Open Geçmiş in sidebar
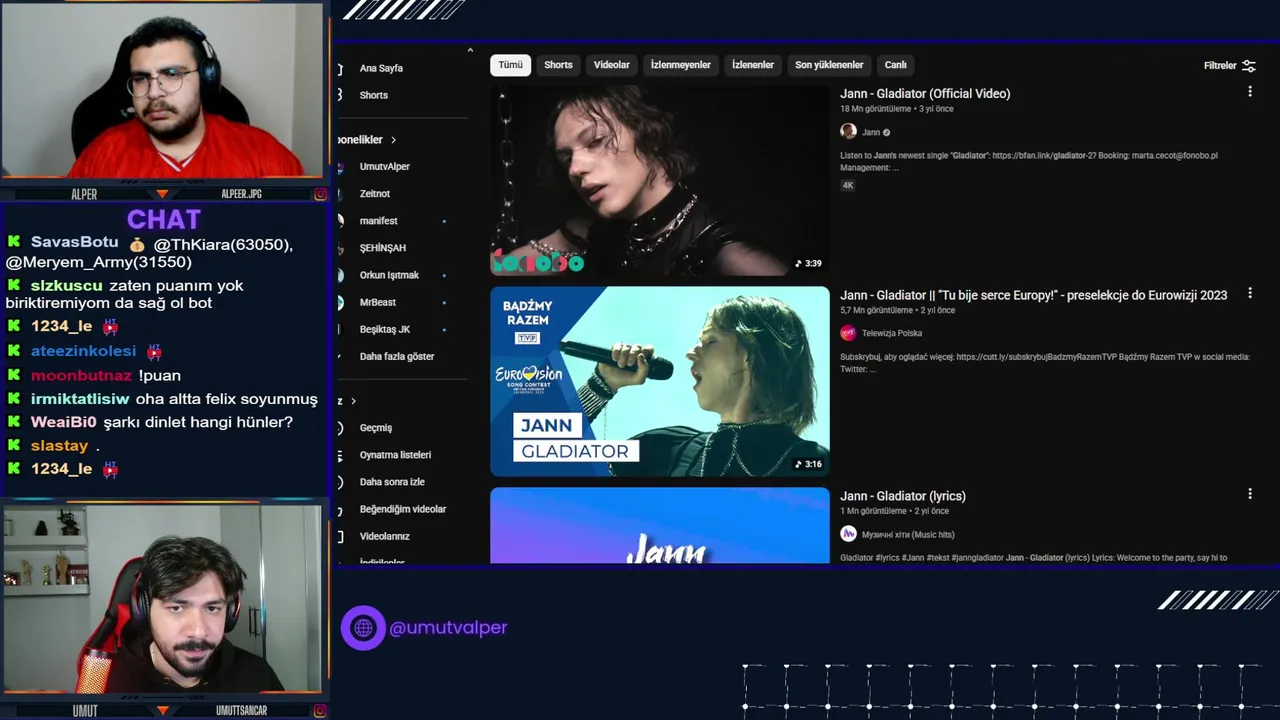 tap(376, 428)
